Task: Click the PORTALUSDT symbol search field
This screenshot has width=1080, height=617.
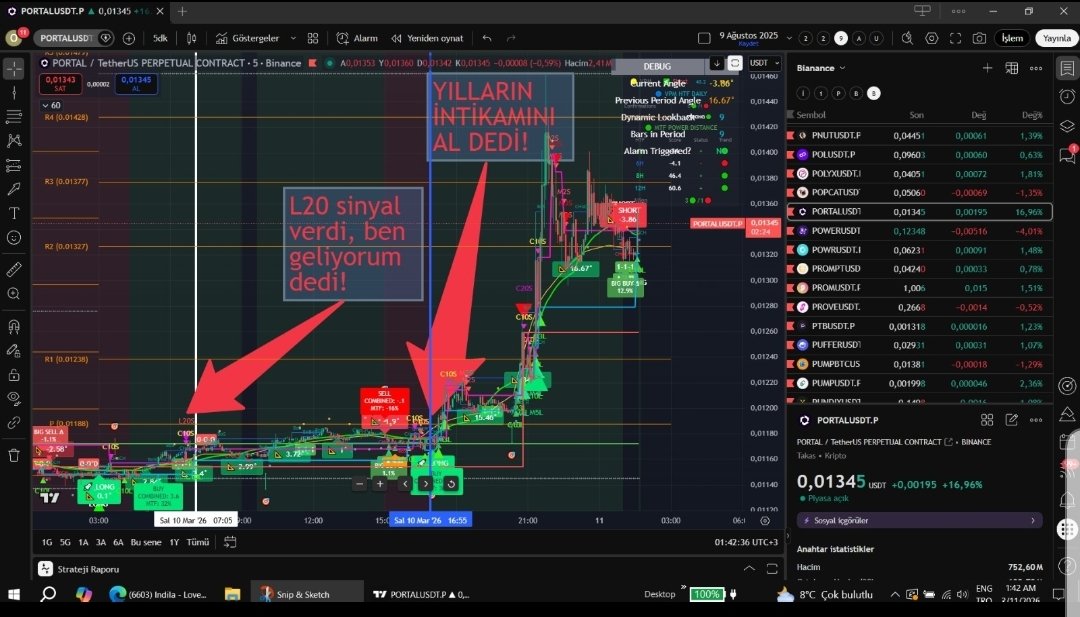Action: [66, 38]
